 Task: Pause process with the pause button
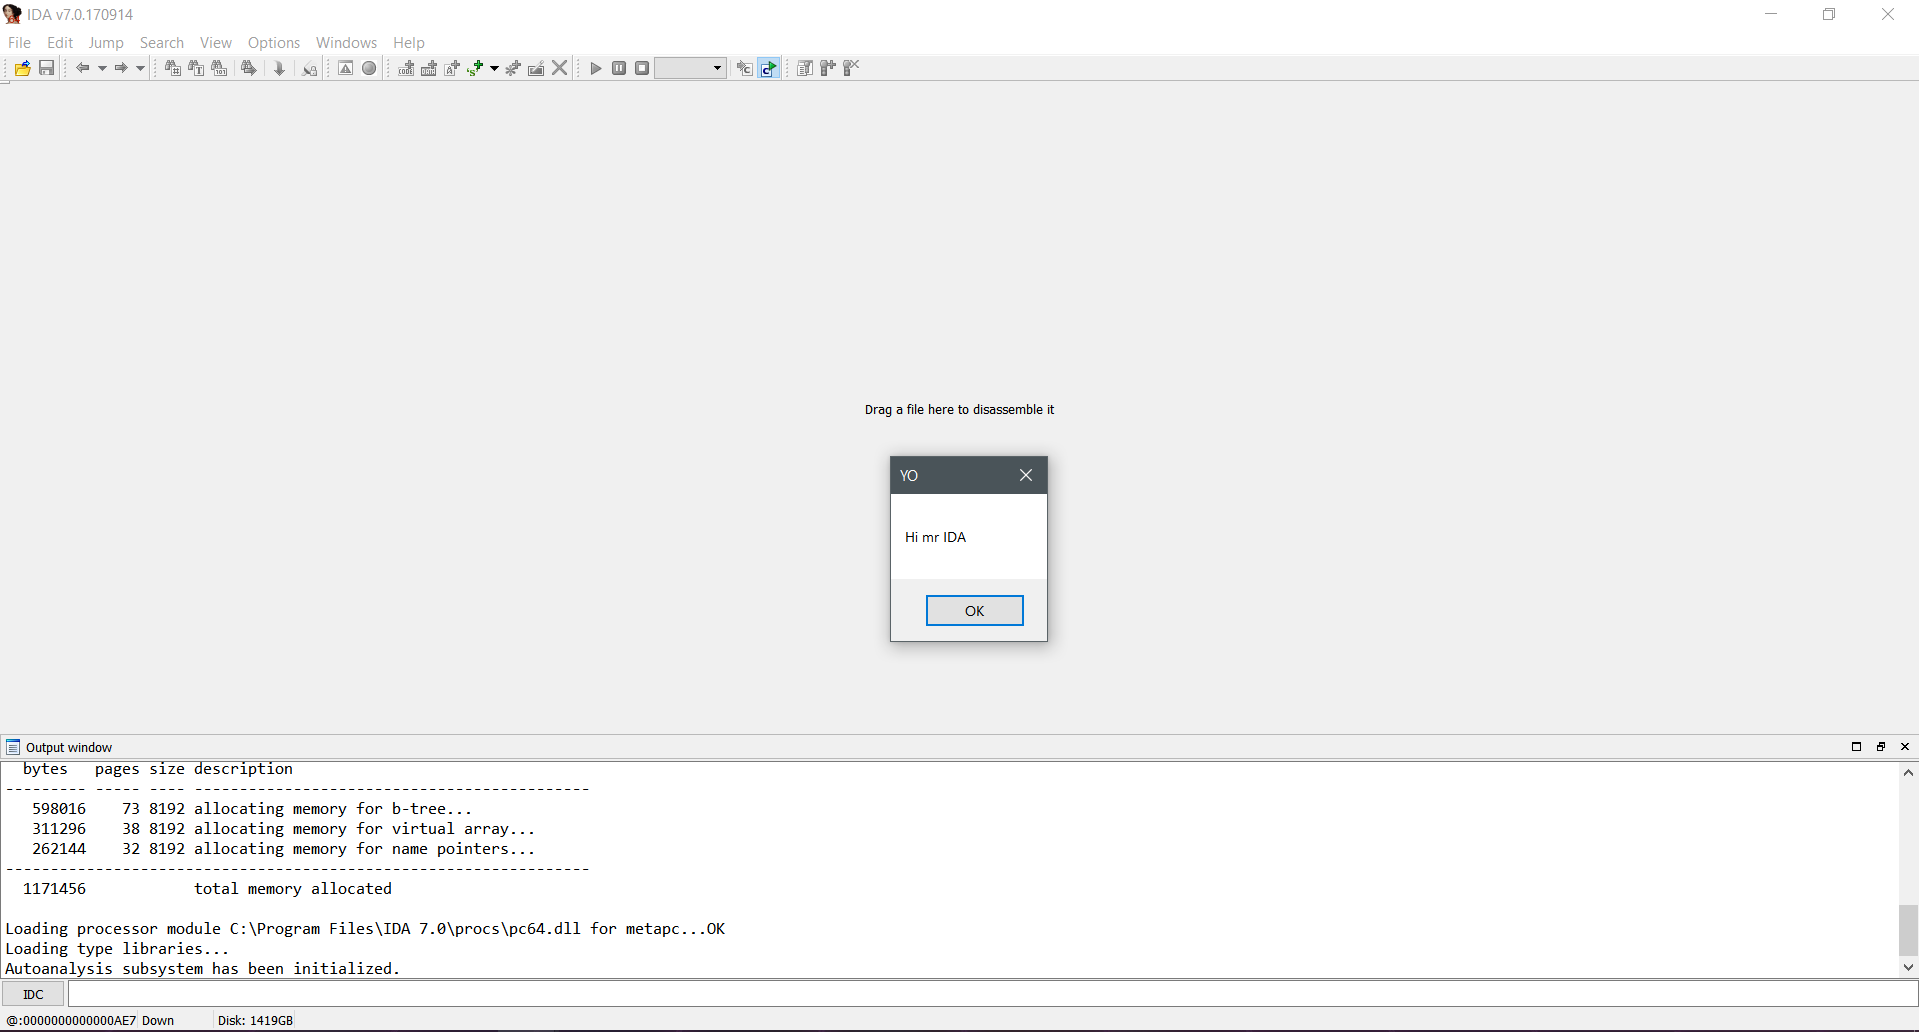point(619,68)
